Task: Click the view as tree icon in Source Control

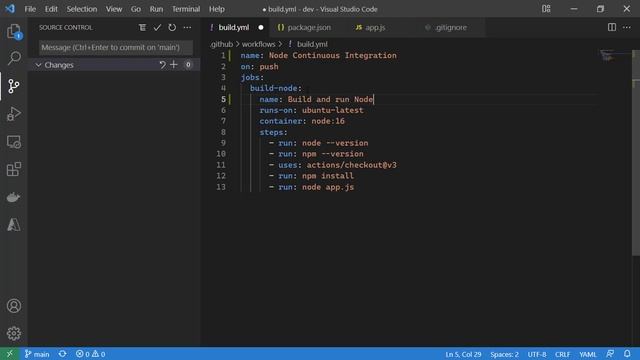Action: click(142, 27)
